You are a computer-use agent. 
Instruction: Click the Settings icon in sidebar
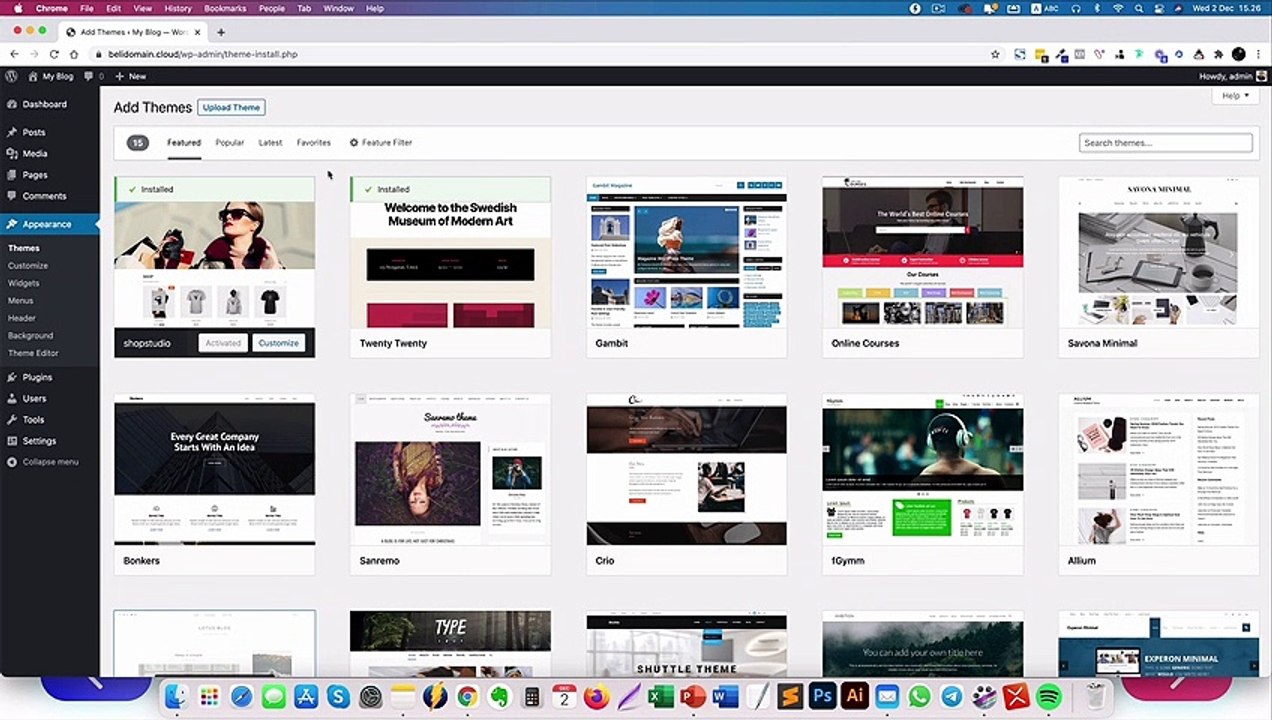point(12,441)
